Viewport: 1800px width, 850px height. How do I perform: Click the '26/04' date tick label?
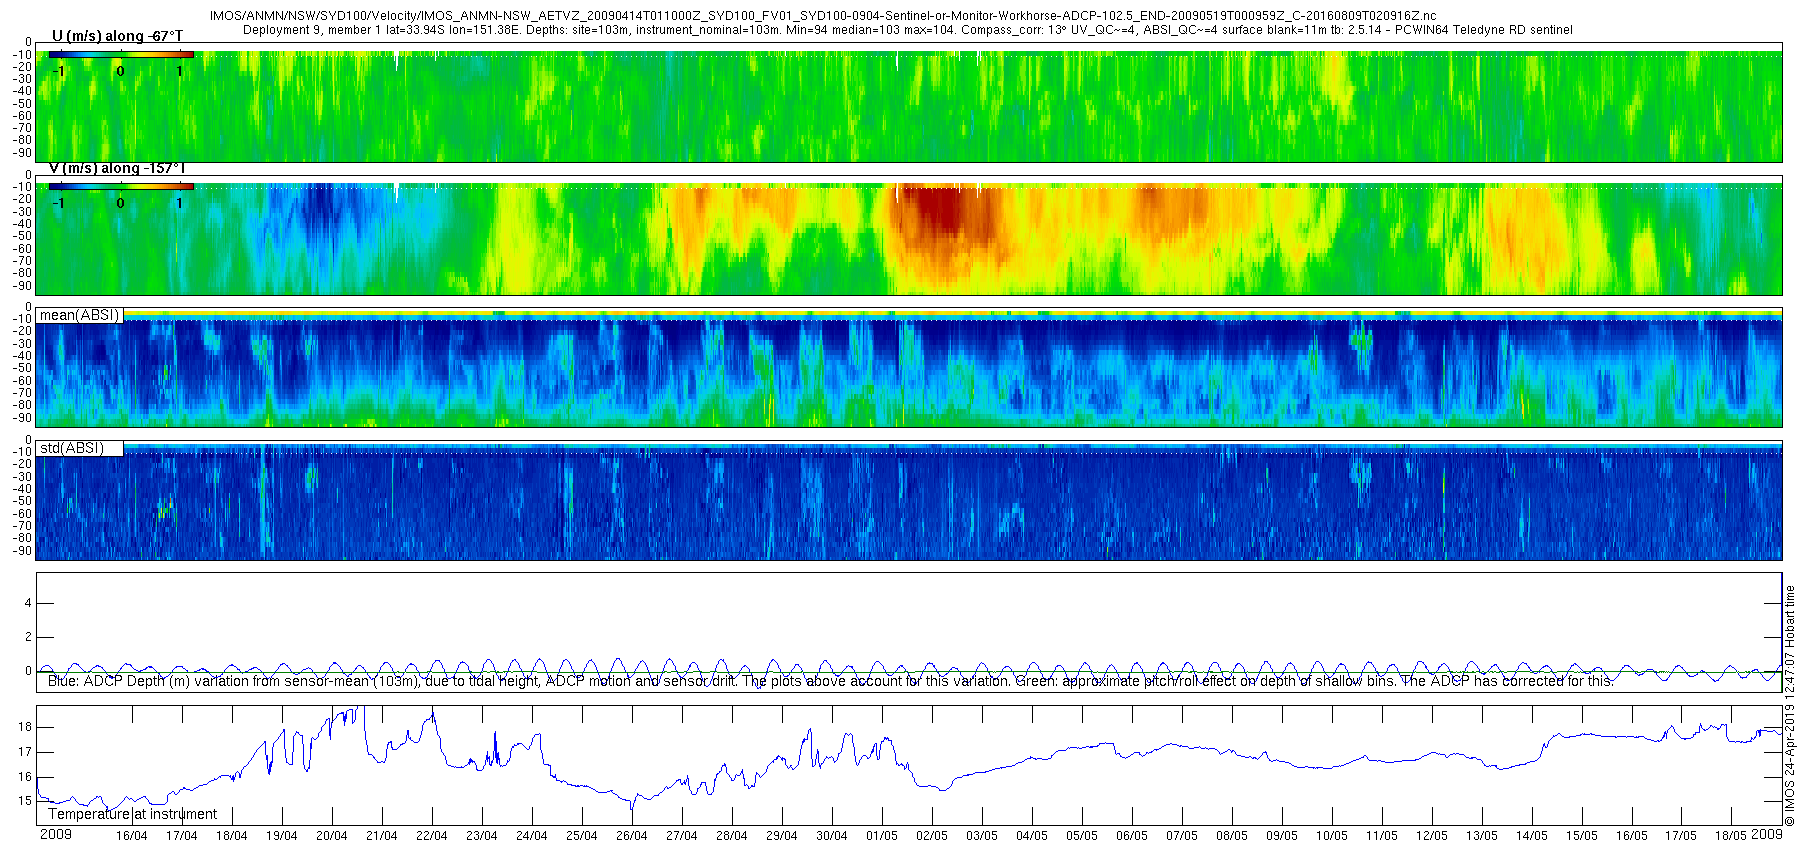[632, 836]
